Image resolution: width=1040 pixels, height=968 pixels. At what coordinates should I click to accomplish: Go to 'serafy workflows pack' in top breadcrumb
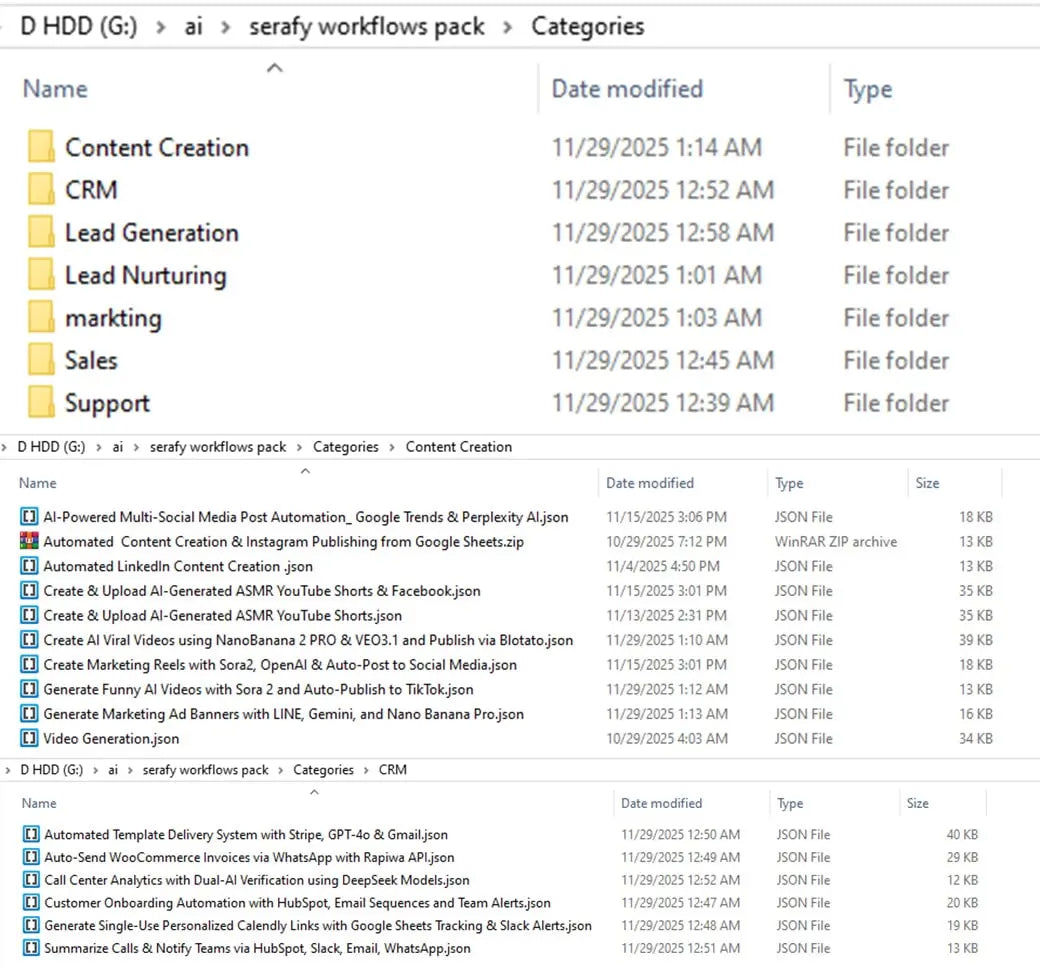(x=366, y=27)
